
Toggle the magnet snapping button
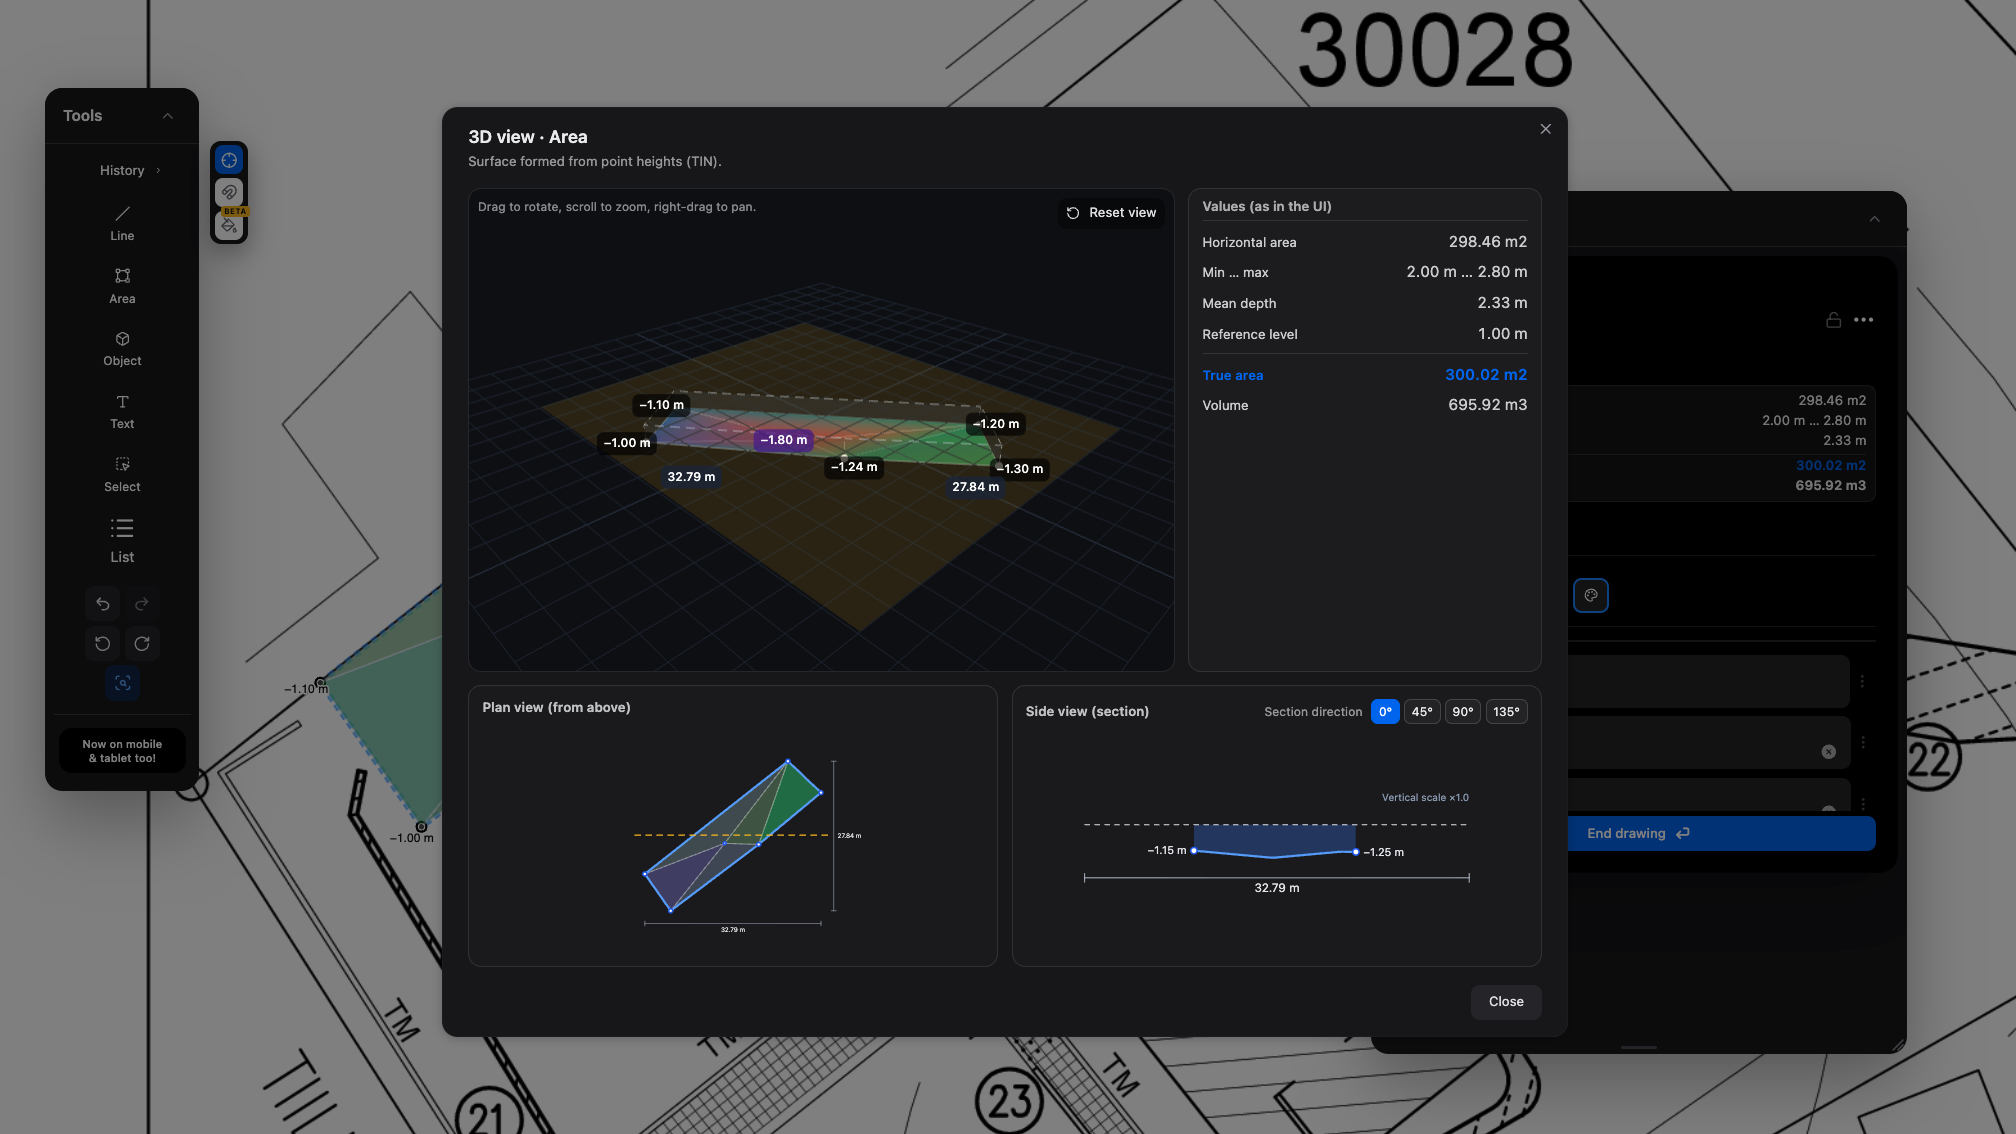[229, 192]
